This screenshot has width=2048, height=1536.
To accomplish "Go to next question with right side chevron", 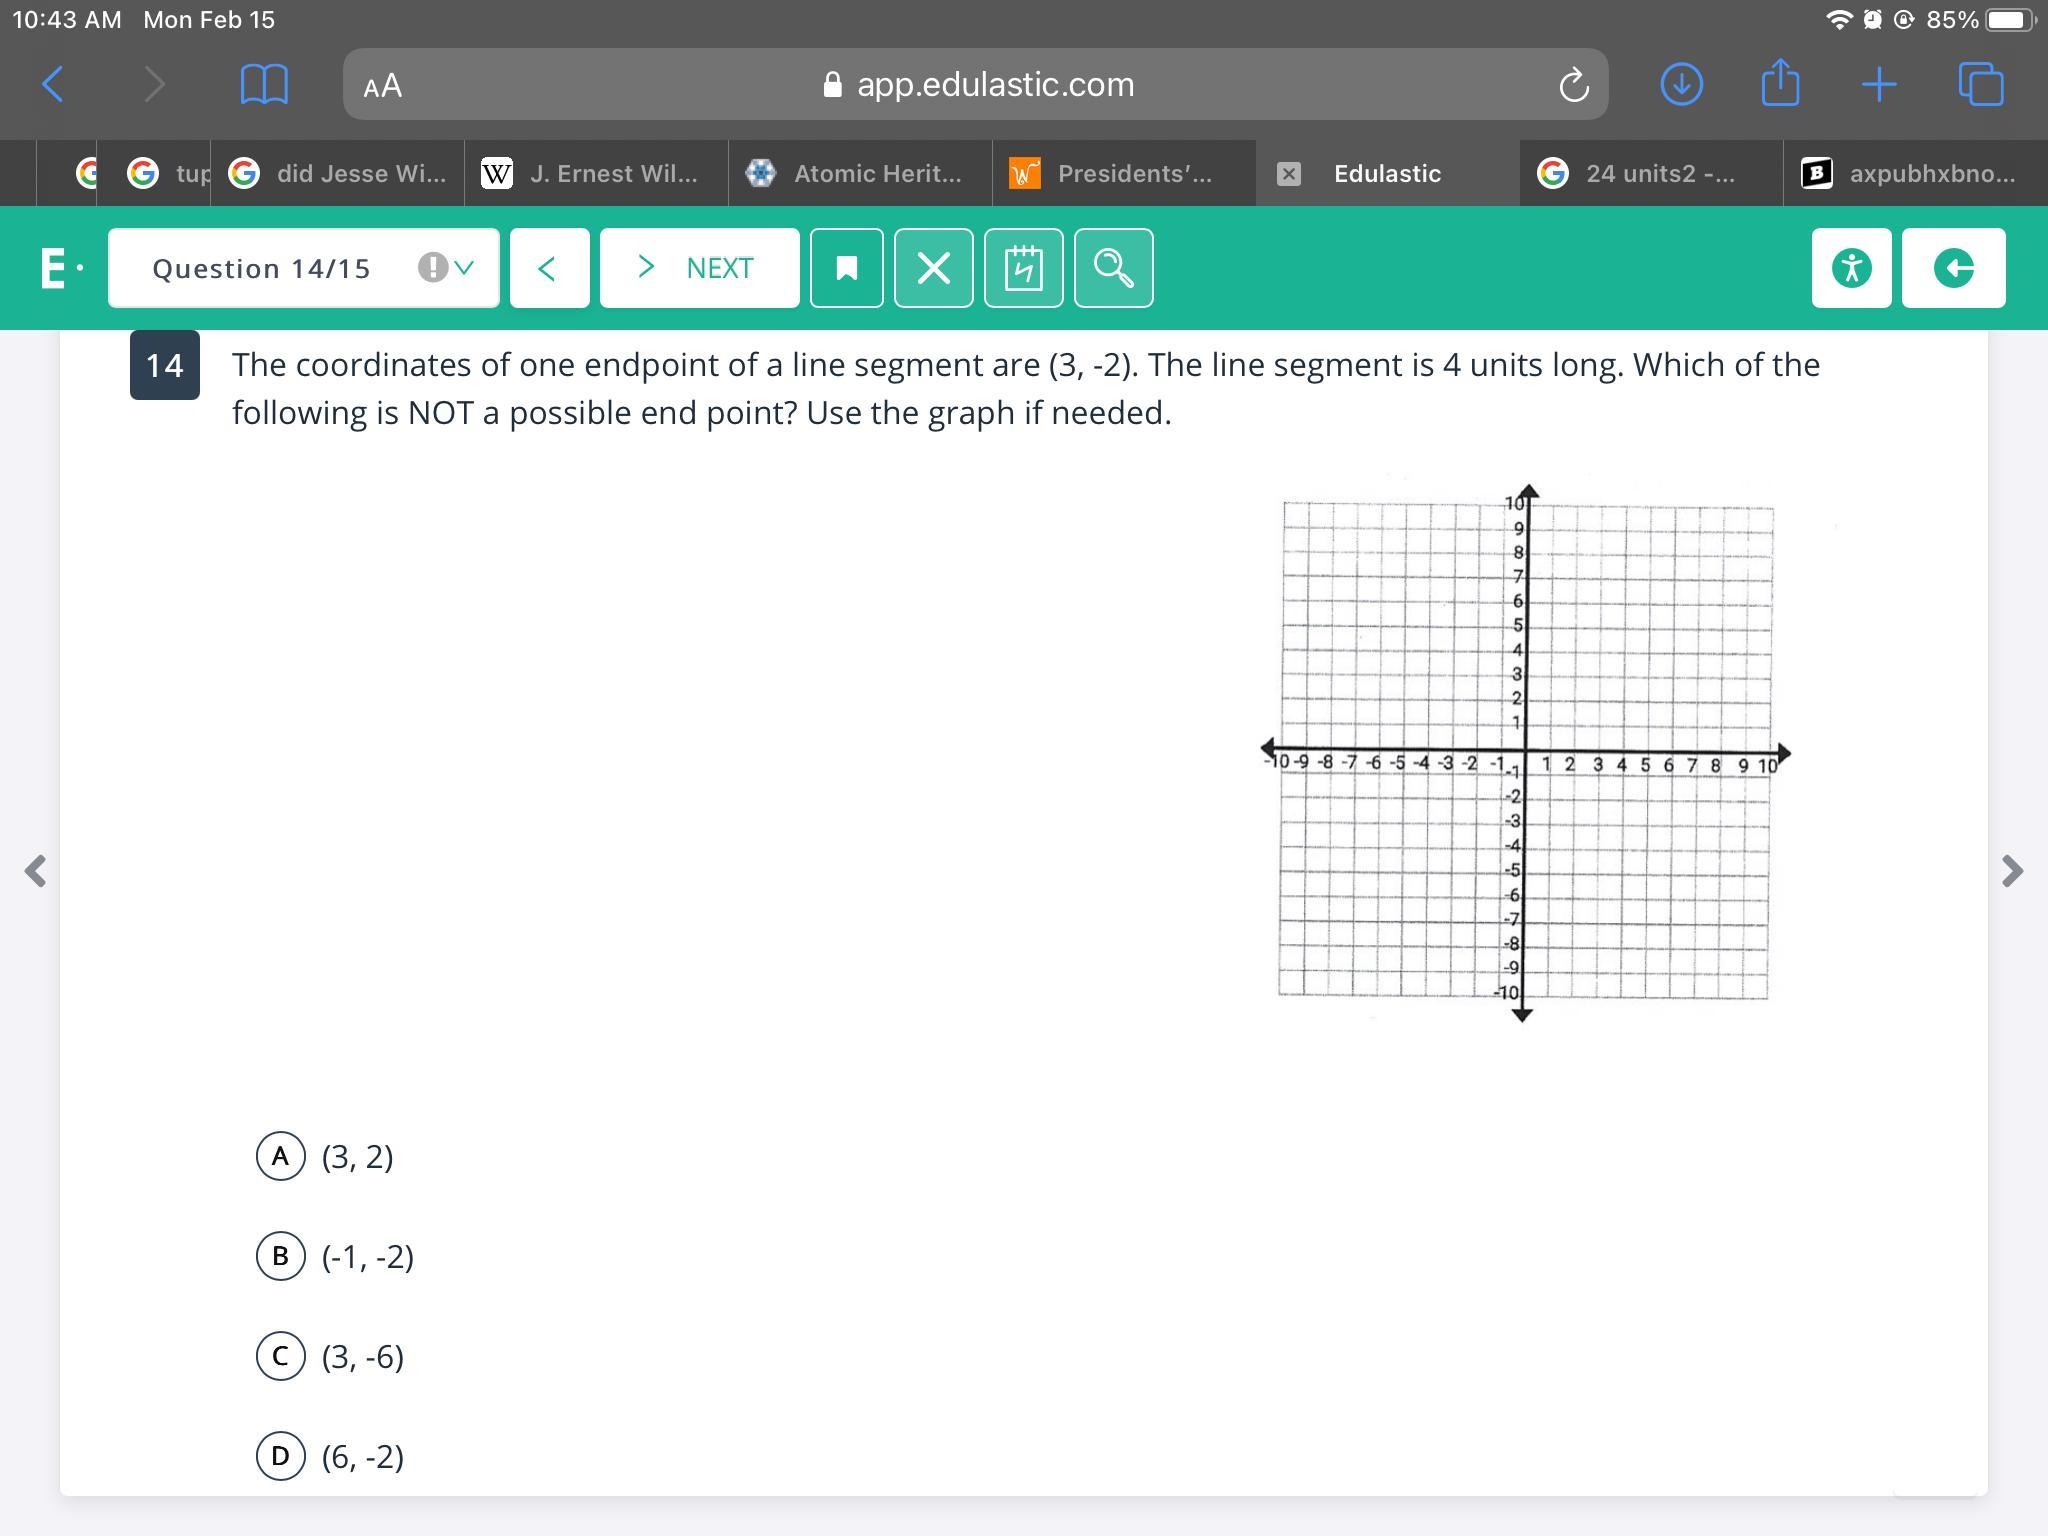I will [x=2012, y=870].
